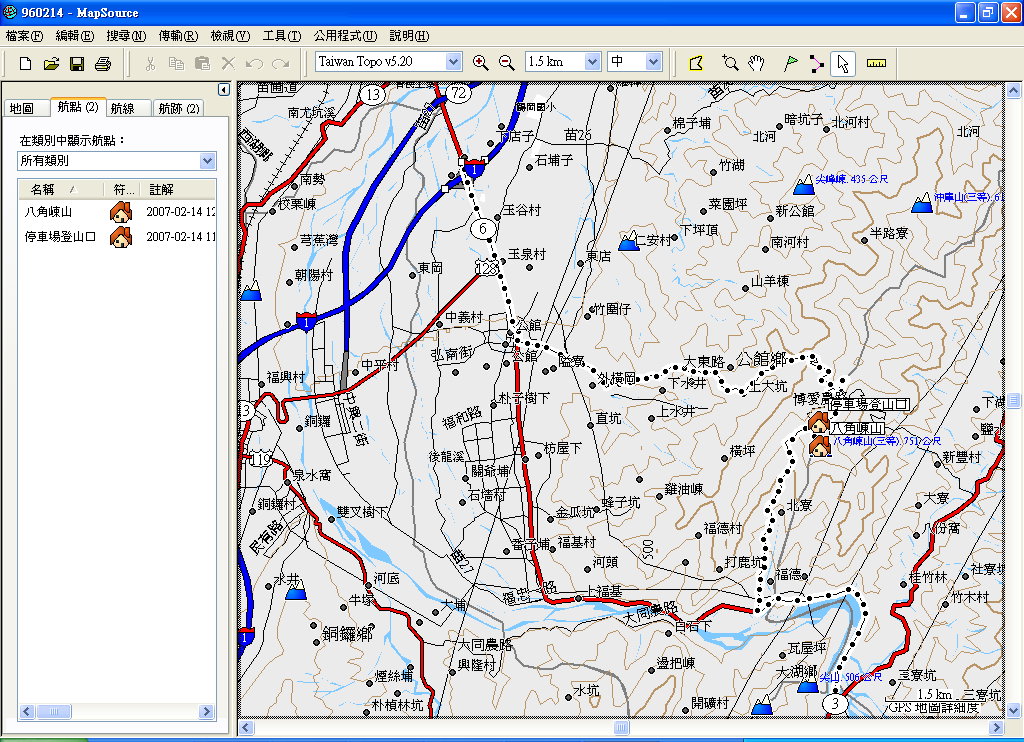
Task: Click the 2007-02-14 11 comment of 停車場登山口
Action: pos(181,237)
